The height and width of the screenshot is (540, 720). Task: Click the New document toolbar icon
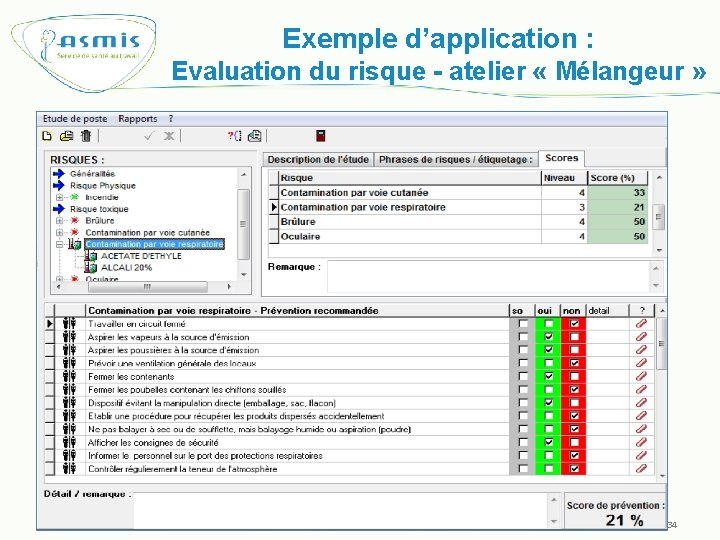46,136
